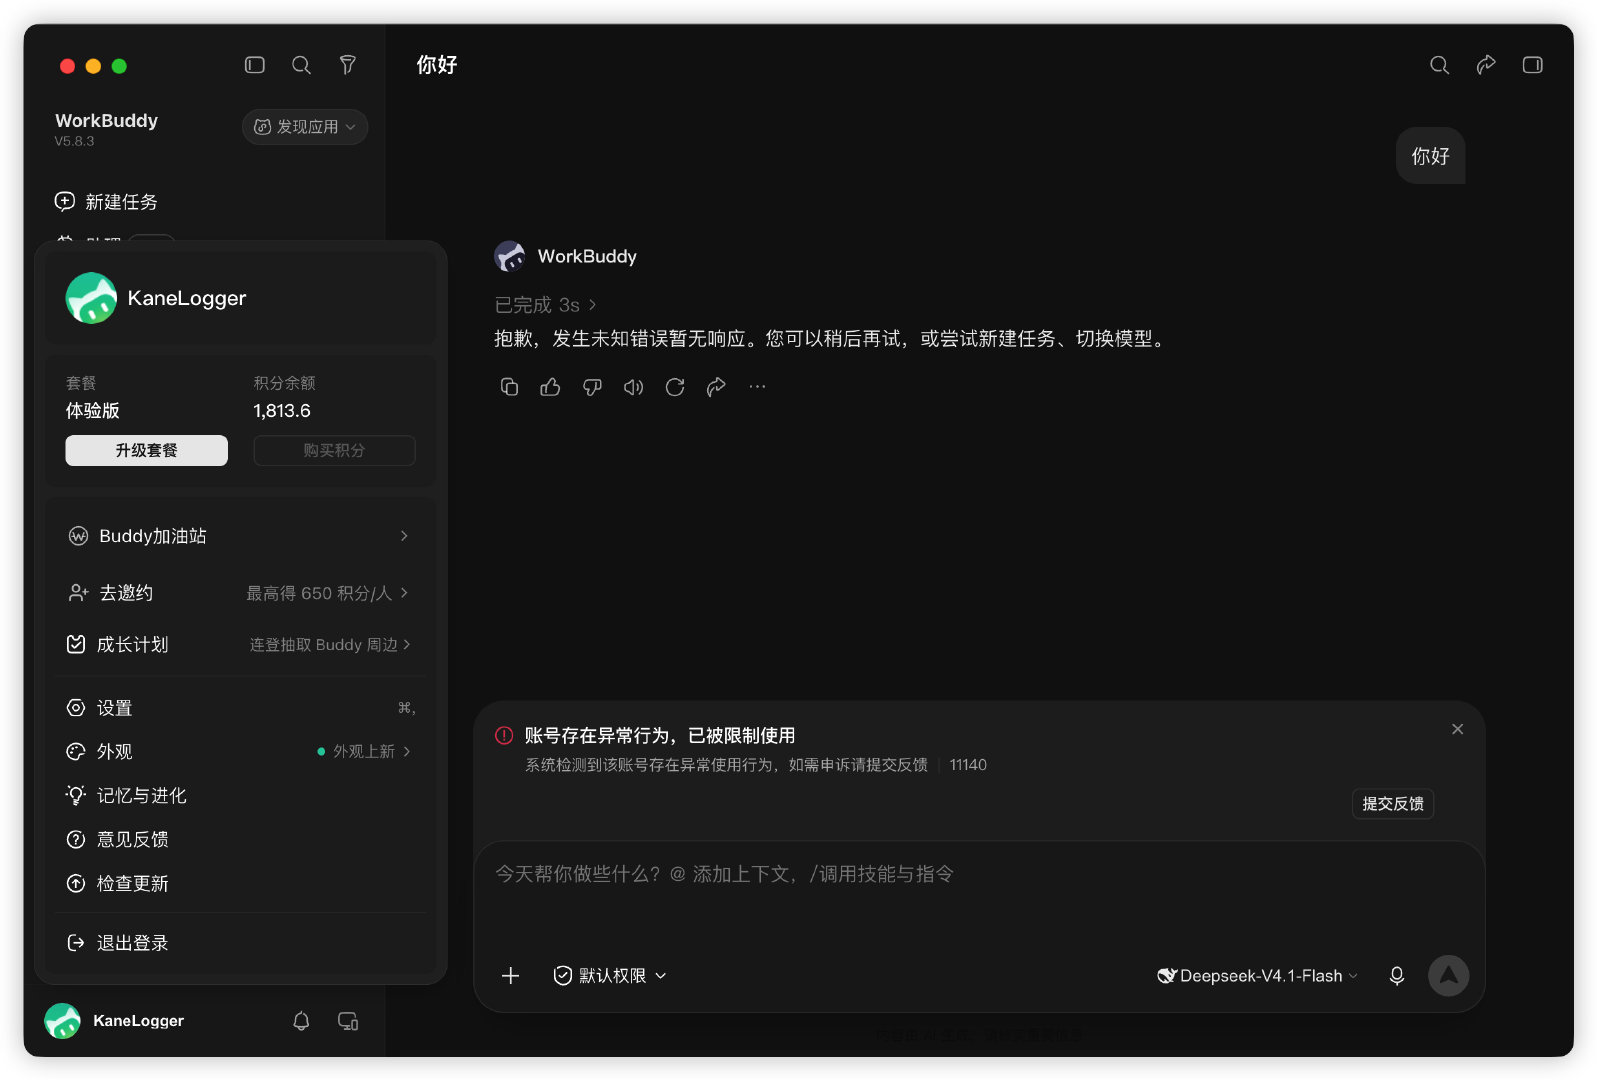Open Deepseek-V4.1-Flash model selector
This screenshot has height=1080, width=1597.
(1257, 976)
